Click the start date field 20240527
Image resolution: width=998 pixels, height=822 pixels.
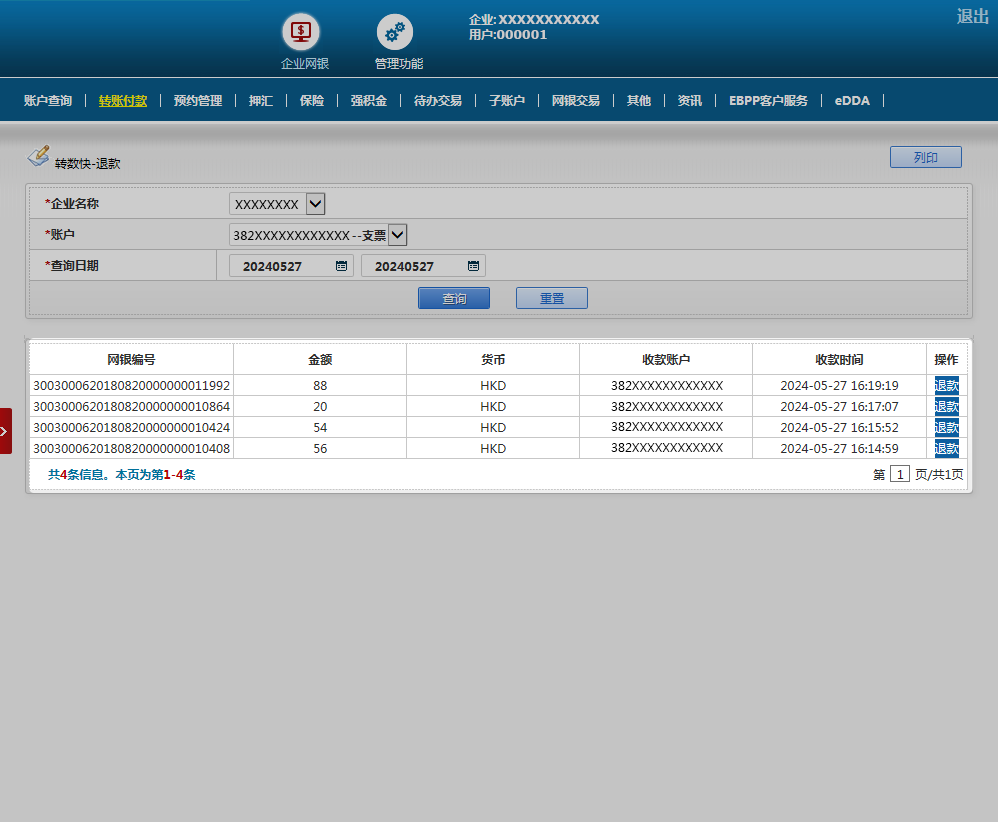280,266
